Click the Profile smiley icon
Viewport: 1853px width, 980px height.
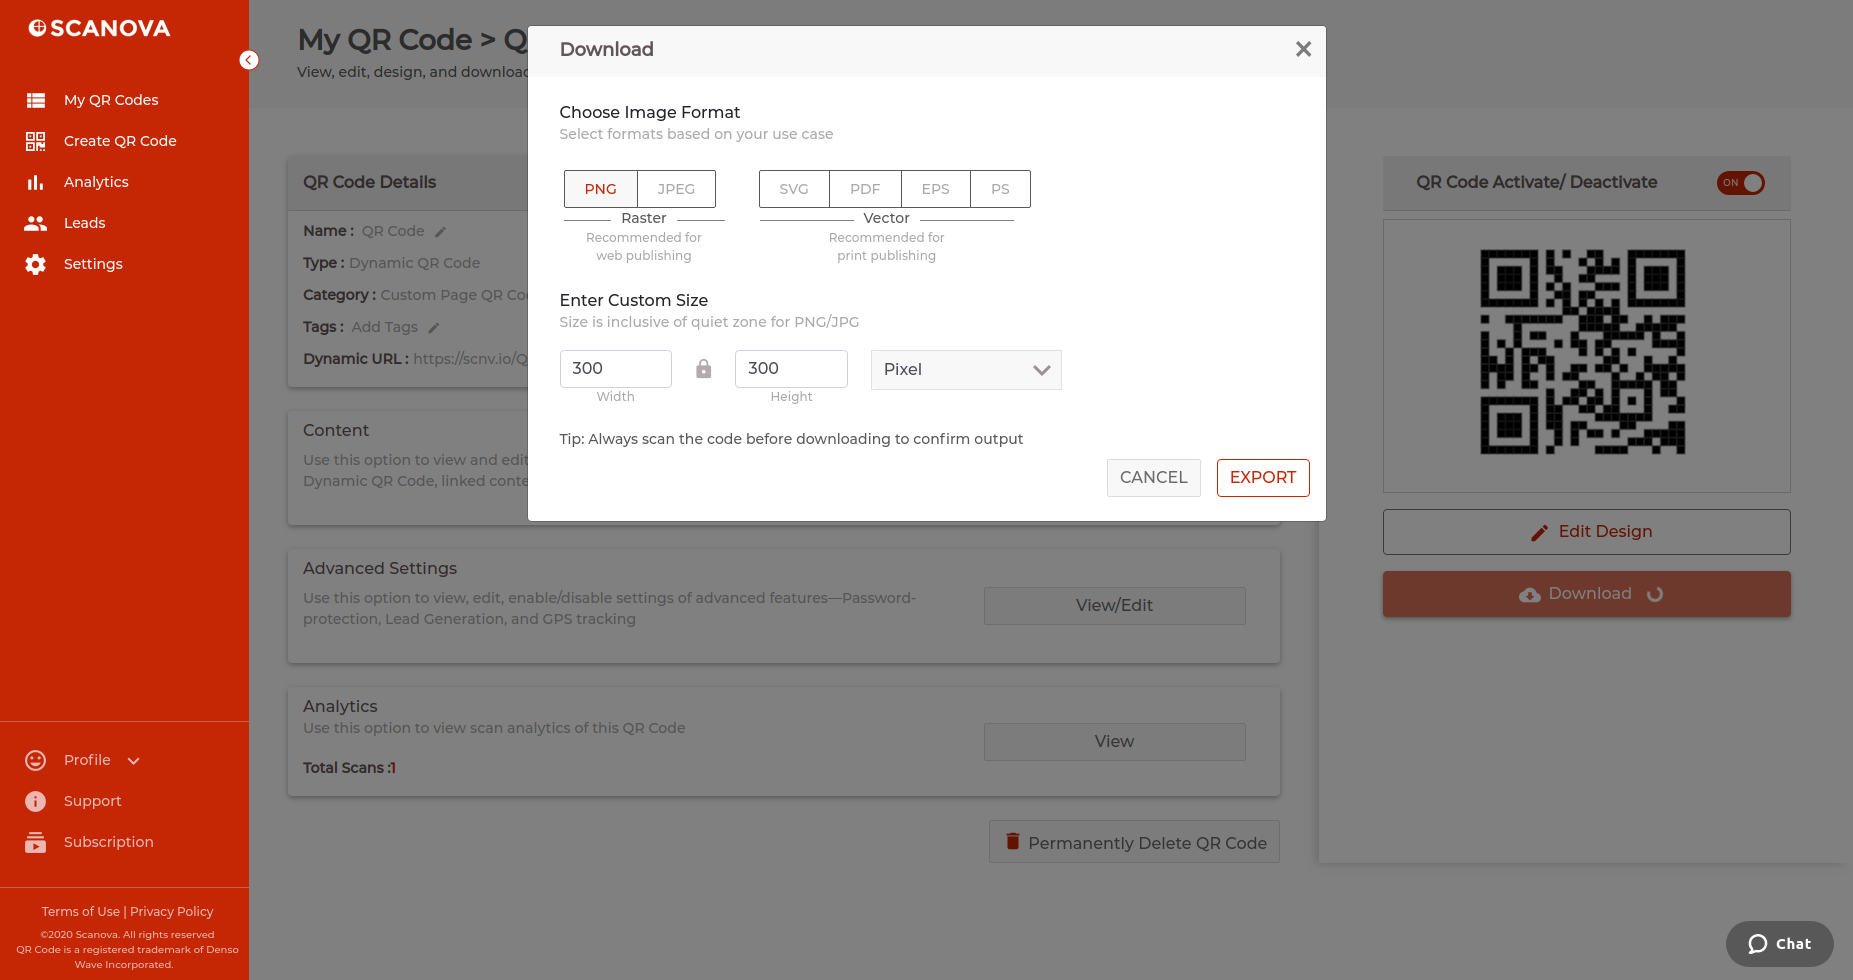coord(36,760)
